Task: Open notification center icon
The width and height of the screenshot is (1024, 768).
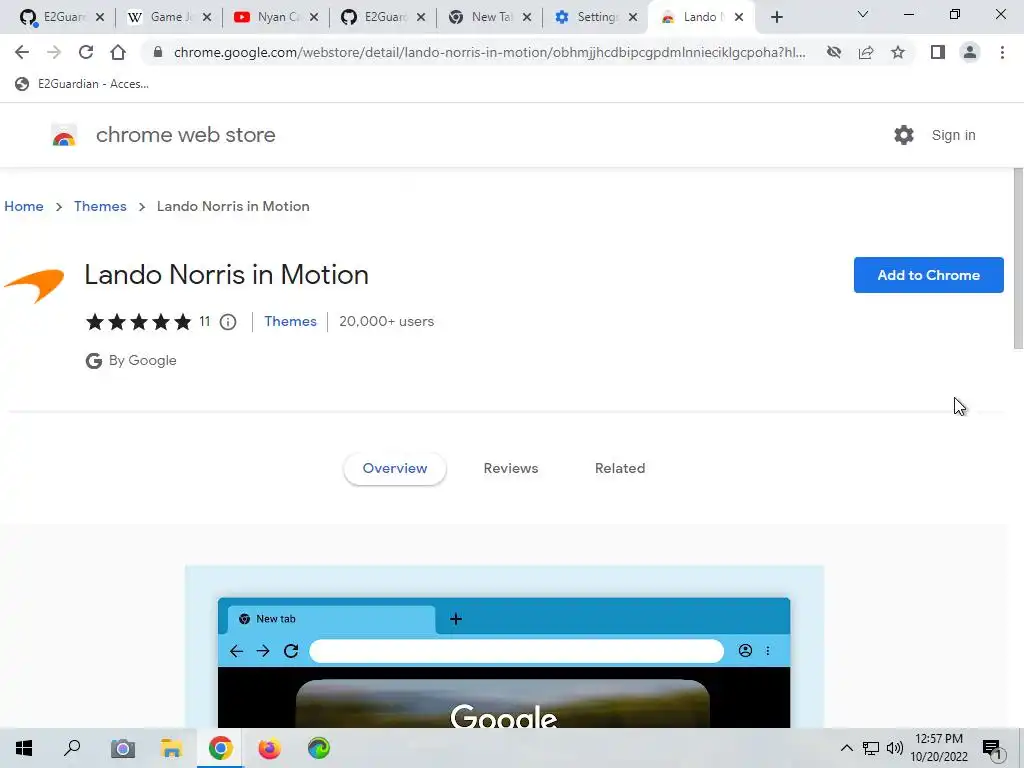Action: point(992,749)
